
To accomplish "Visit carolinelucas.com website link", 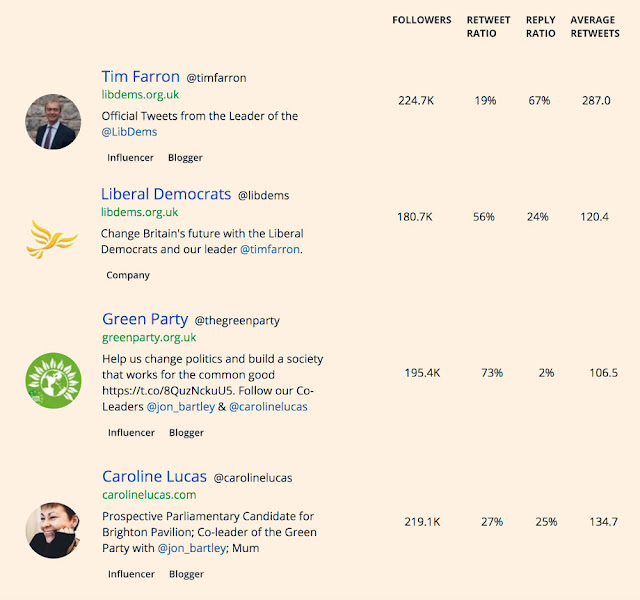I will (149, 495).
